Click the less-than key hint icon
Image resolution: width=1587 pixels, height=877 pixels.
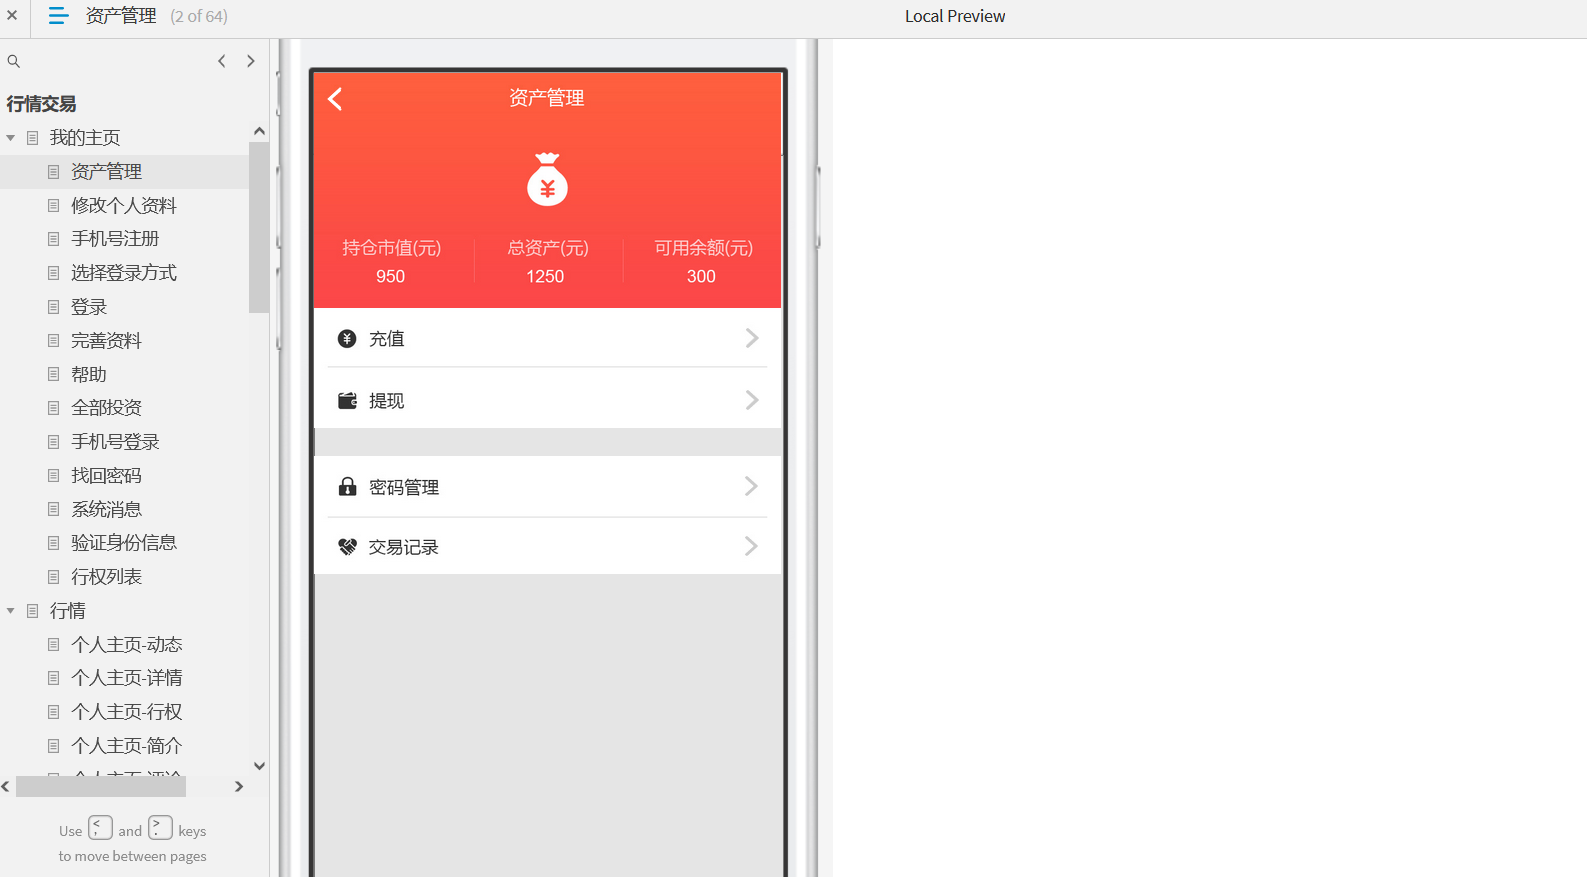(100, 828)
